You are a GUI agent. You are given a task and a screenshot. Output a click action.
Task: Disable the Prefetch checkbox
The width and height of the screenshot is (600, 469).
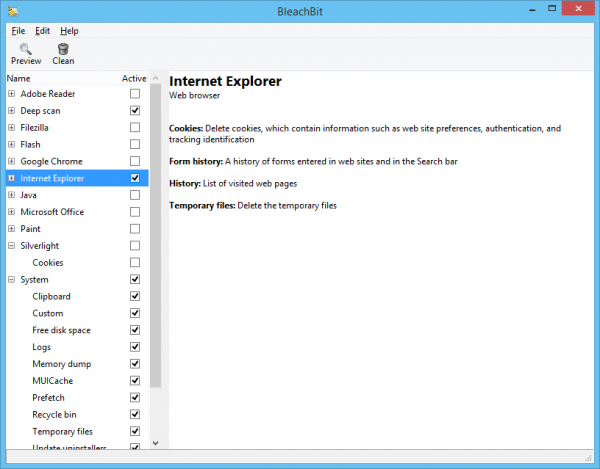[135, 397]
